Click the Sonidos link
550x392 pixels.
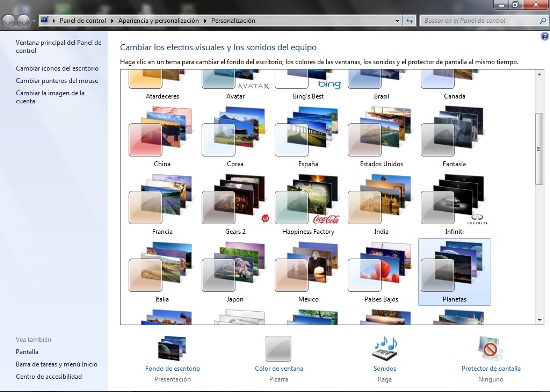tap(385, 369)
